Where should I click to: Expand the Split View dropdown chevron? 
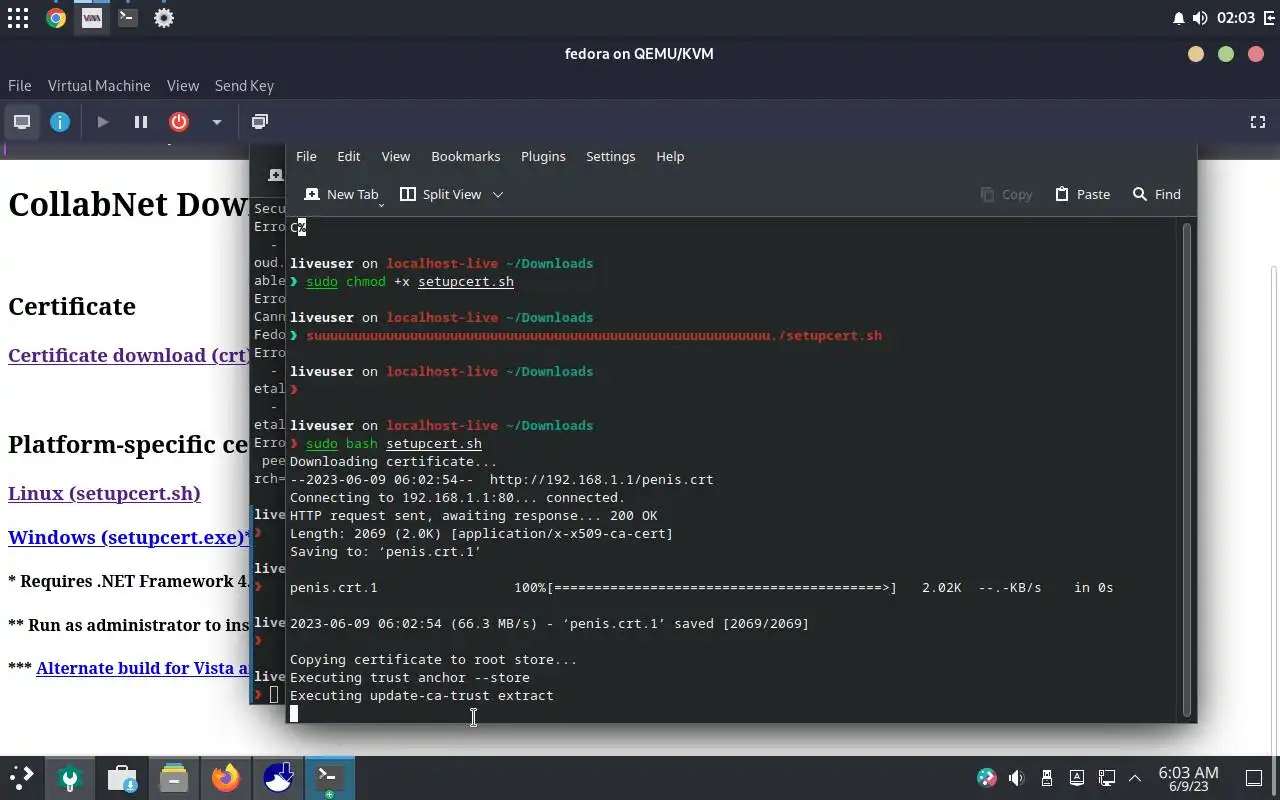click(498, 194)
